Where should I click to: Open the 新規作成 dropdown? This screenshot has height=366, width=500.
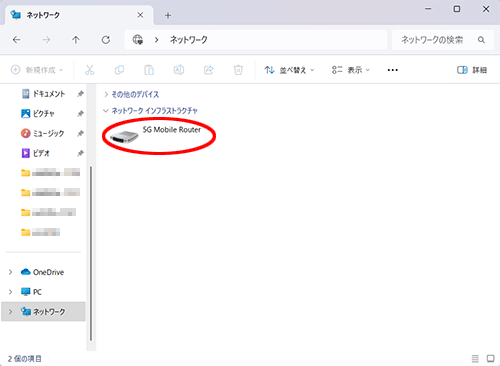(37, 70)
